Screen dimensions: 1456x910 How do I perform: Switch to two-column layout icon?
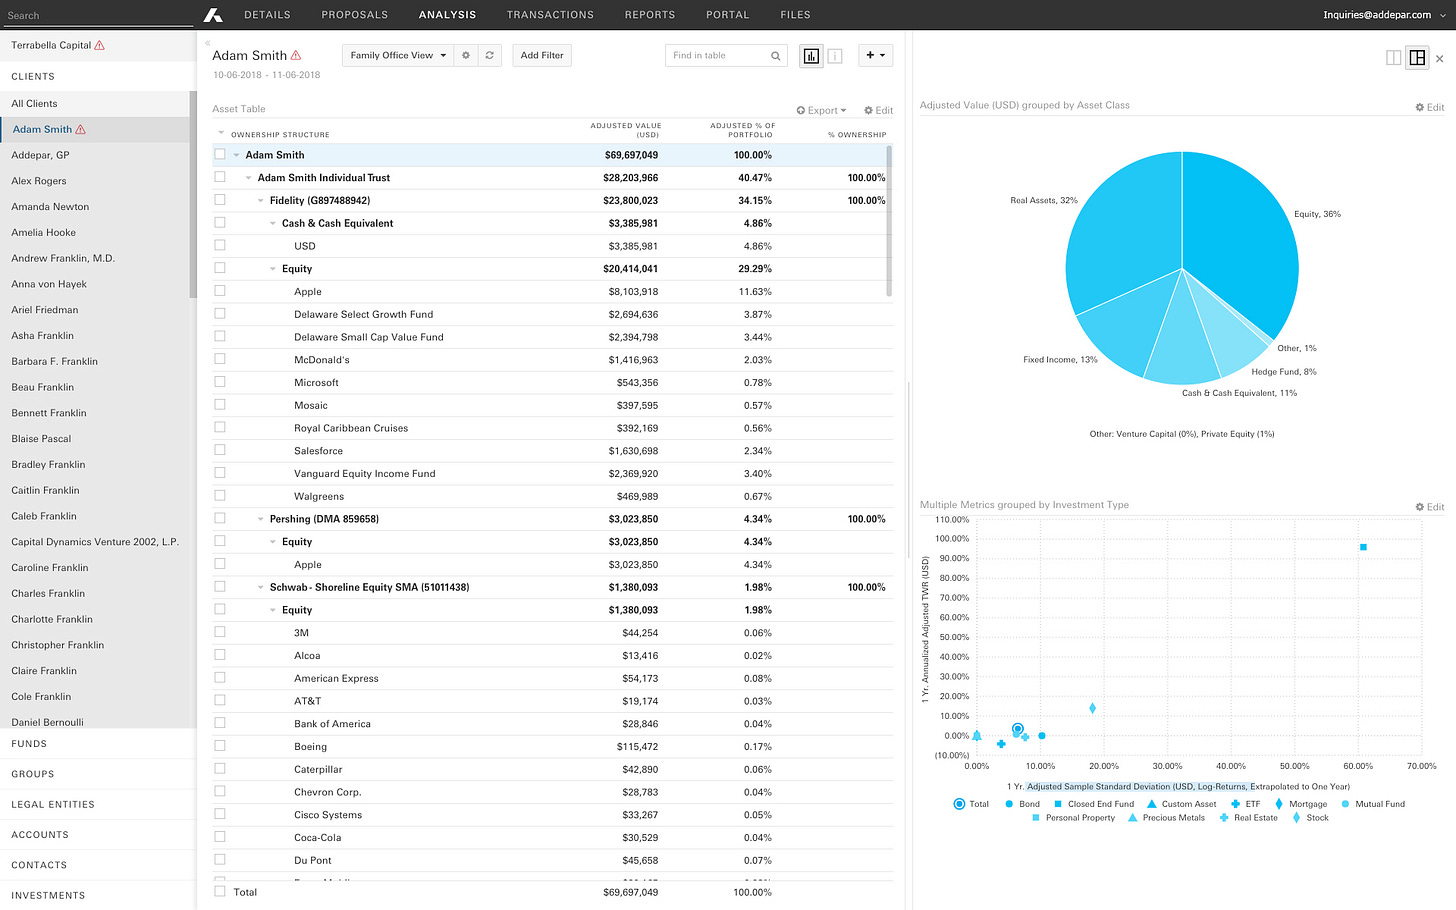tap(1393, 58)
